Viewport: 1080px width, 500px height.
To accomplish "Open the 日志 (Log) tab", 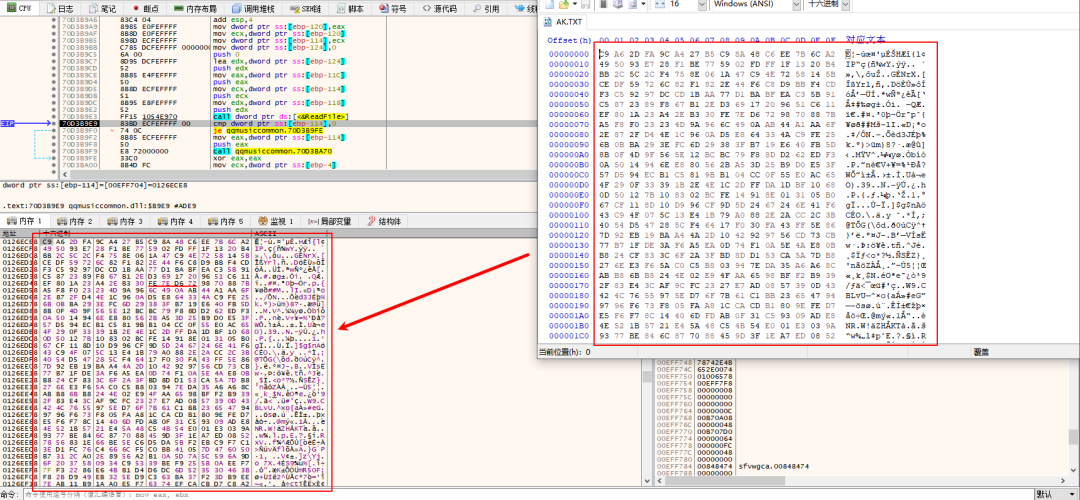I will pos(59,9).
